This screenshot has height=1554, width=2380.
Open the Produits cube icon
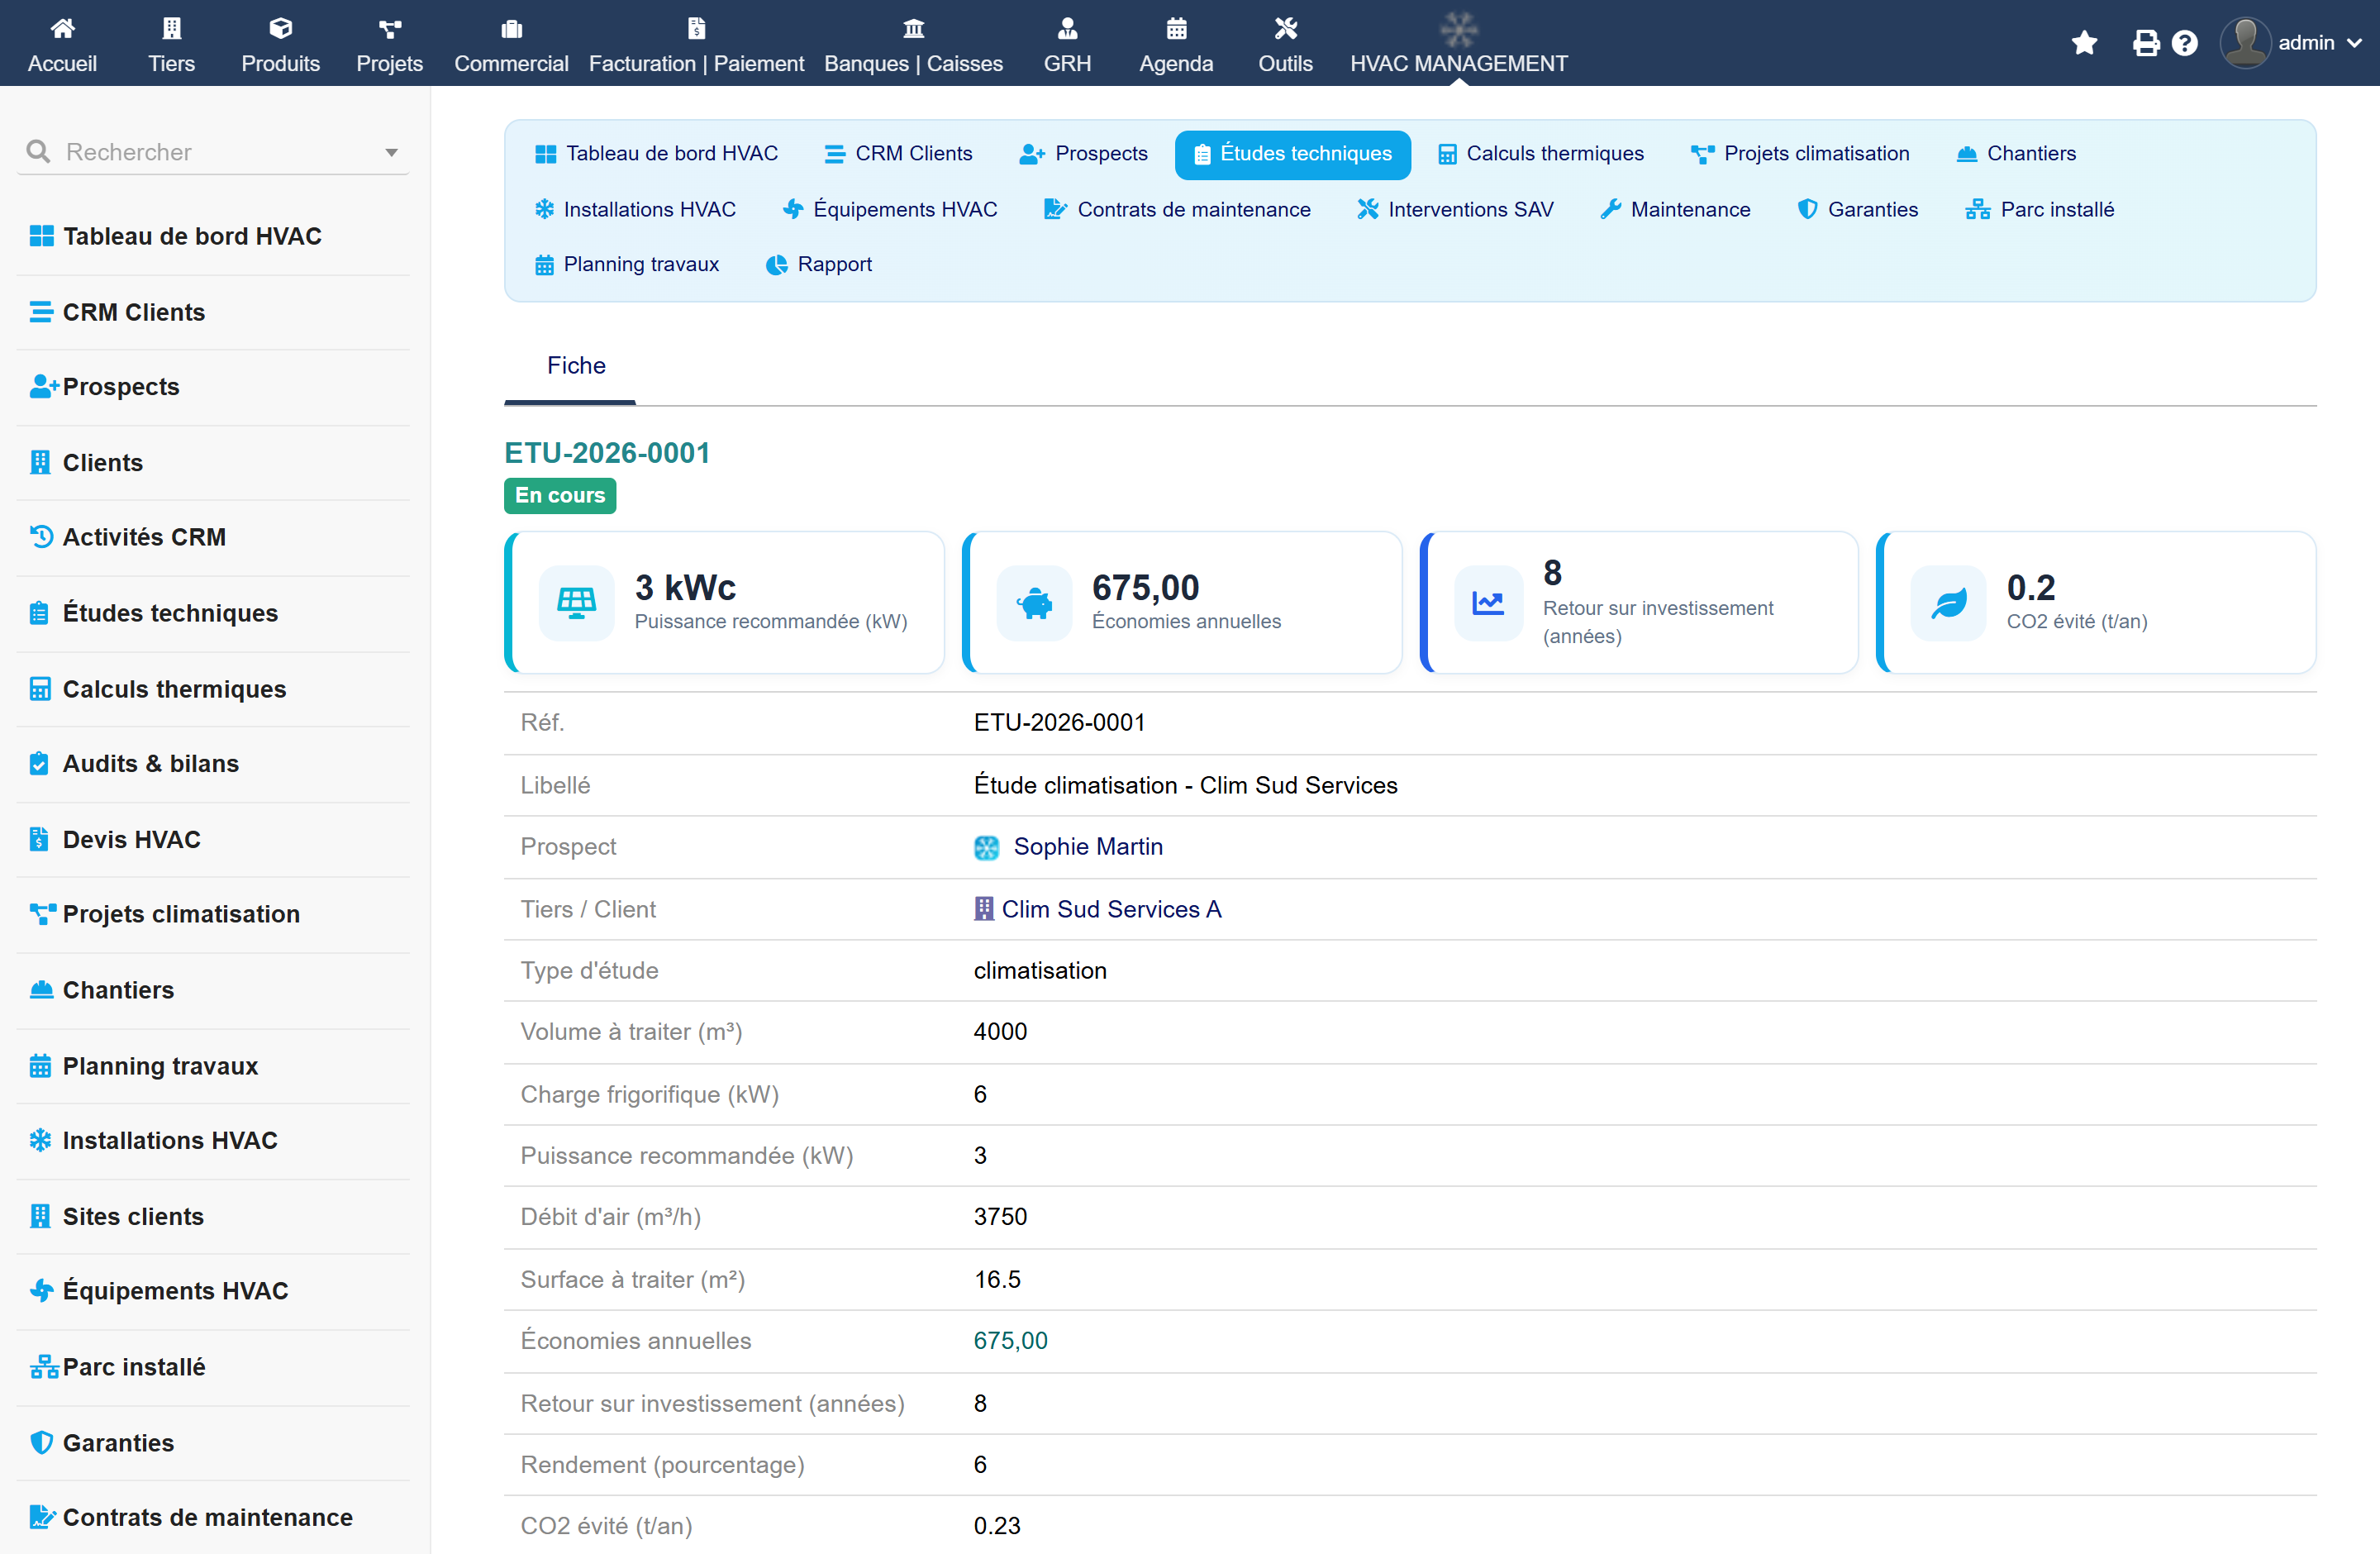[281, 28]
